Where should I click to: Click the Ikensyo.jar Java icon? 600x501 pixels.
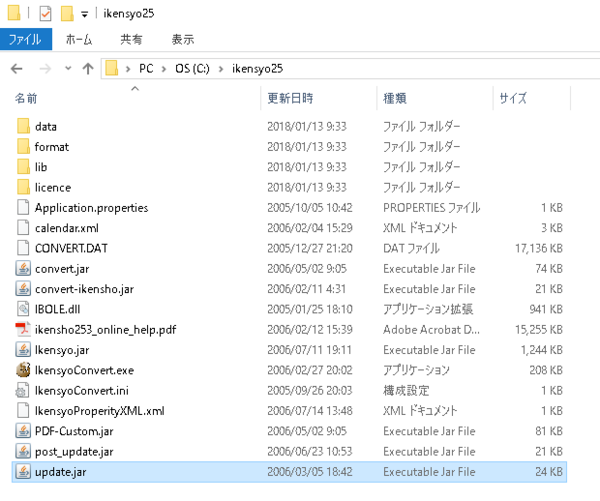[23, 349]
